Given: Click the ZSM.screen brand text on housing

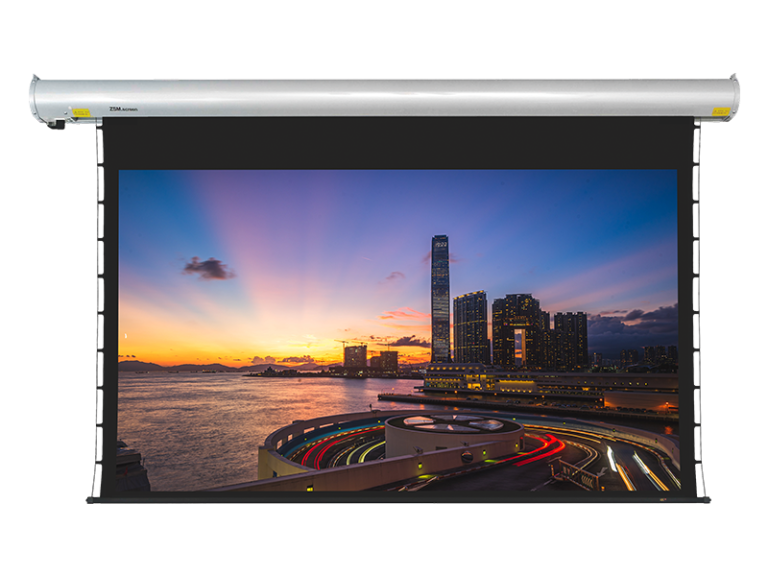Looking at the screenshot, I should click(123, 109).
